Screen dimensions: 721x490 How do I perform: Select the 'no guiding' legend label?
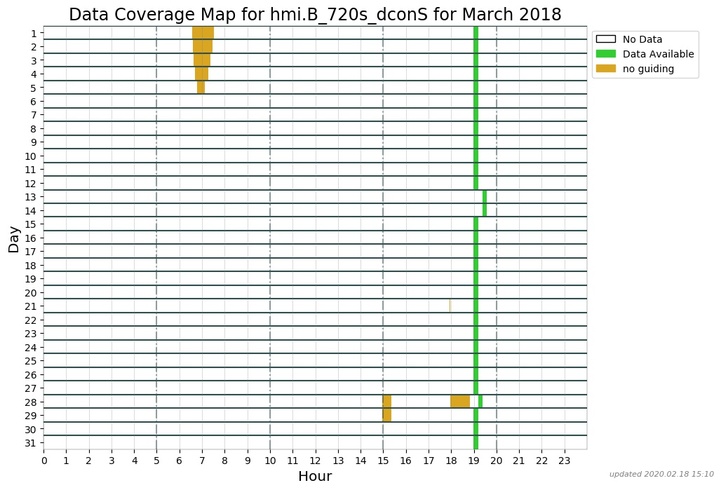[x=649, y=69]
